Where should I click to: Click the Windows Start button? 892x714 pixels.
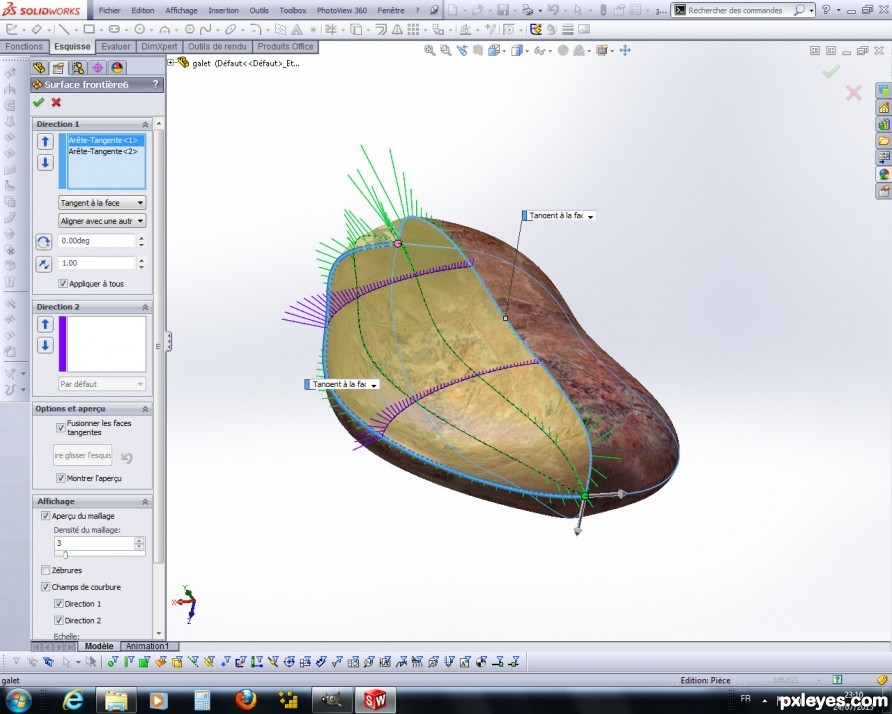[17, 700]
